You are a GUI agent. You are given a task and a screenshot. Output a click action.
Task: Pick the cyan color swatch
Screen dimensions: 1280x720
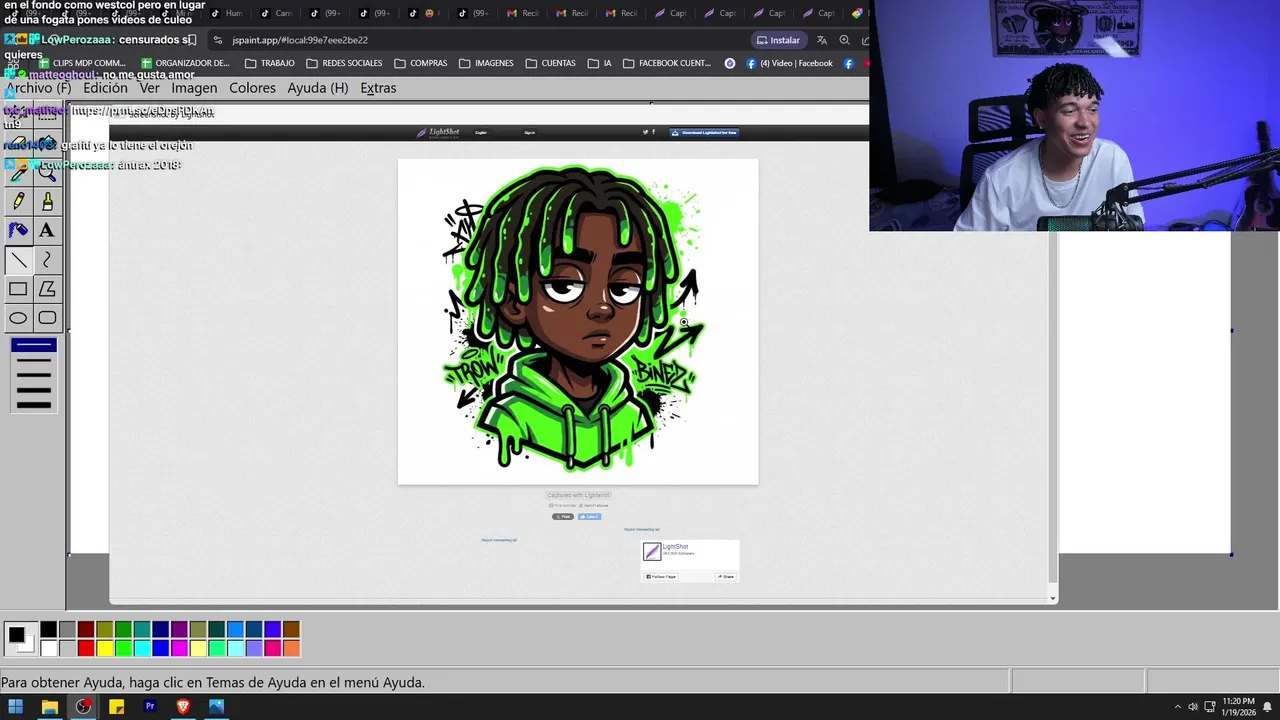click(142, 648)
